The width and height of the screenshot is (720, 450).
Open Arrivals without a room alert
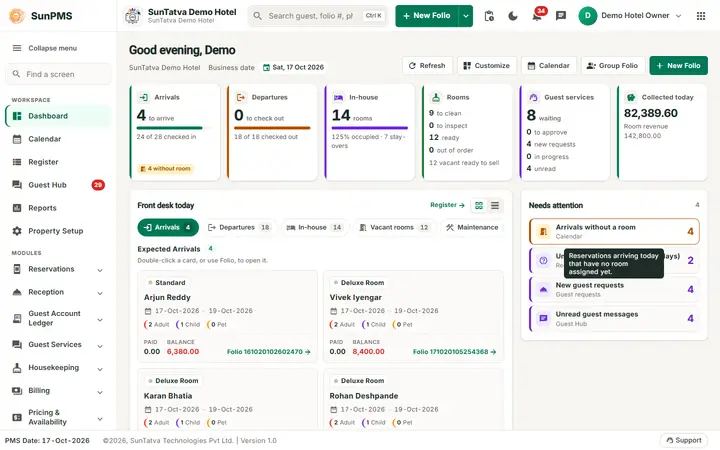click(614, 231)
